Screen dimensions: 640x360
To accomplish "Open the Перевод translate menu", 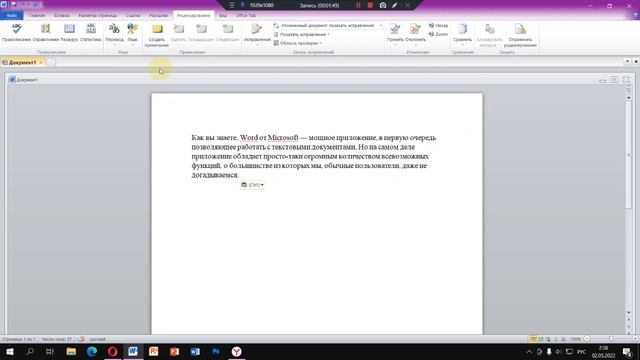I will click(114, 33).
